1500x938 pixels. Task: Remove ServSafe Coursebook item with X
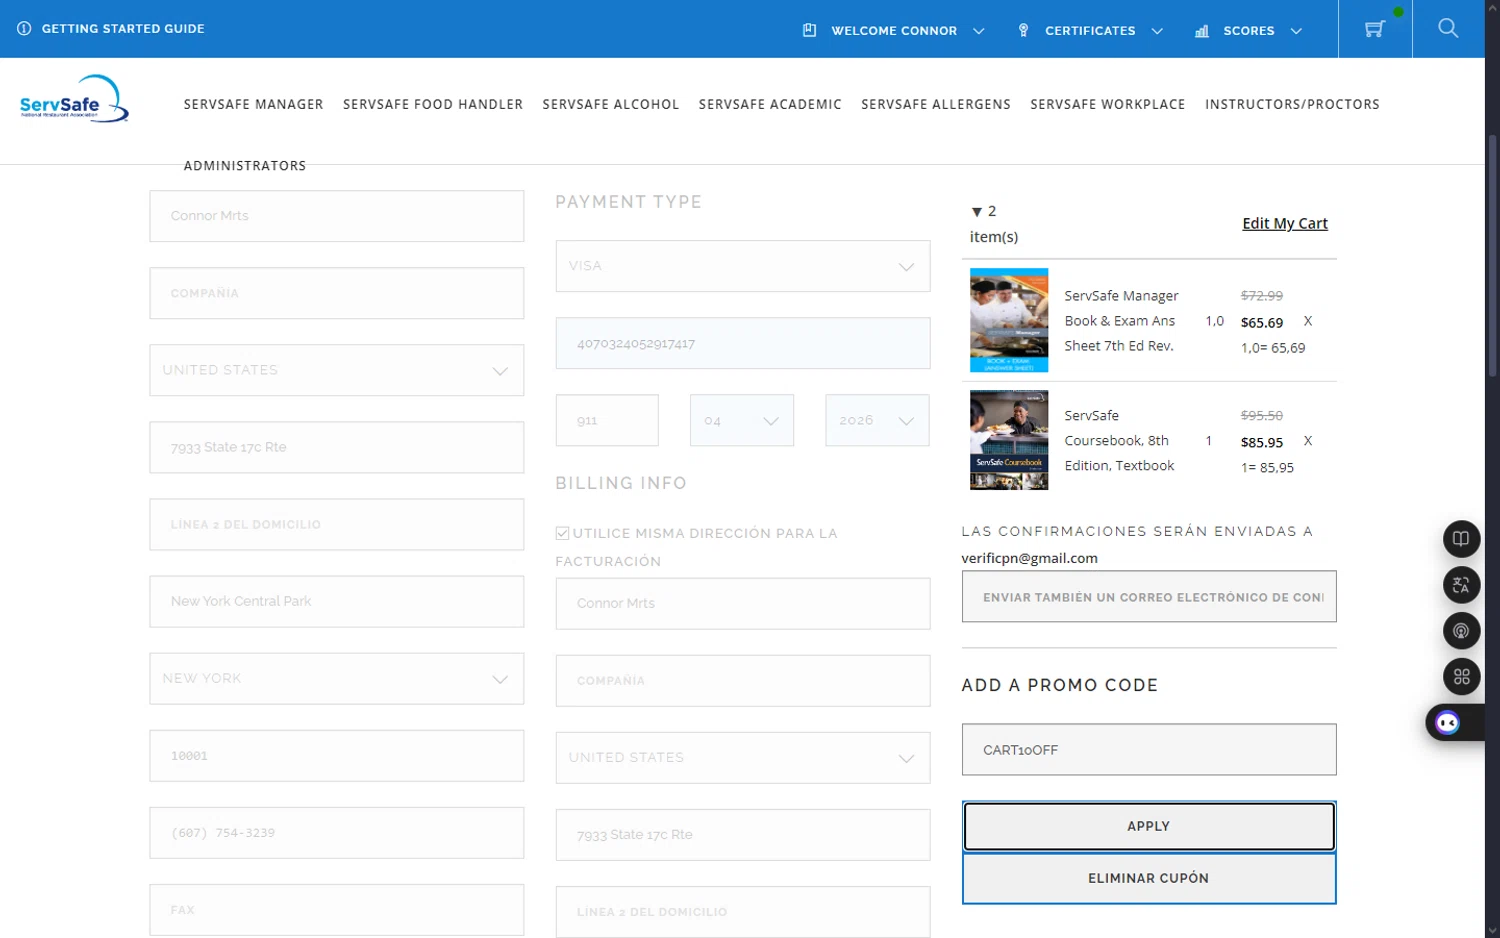tap(1307, 441)
